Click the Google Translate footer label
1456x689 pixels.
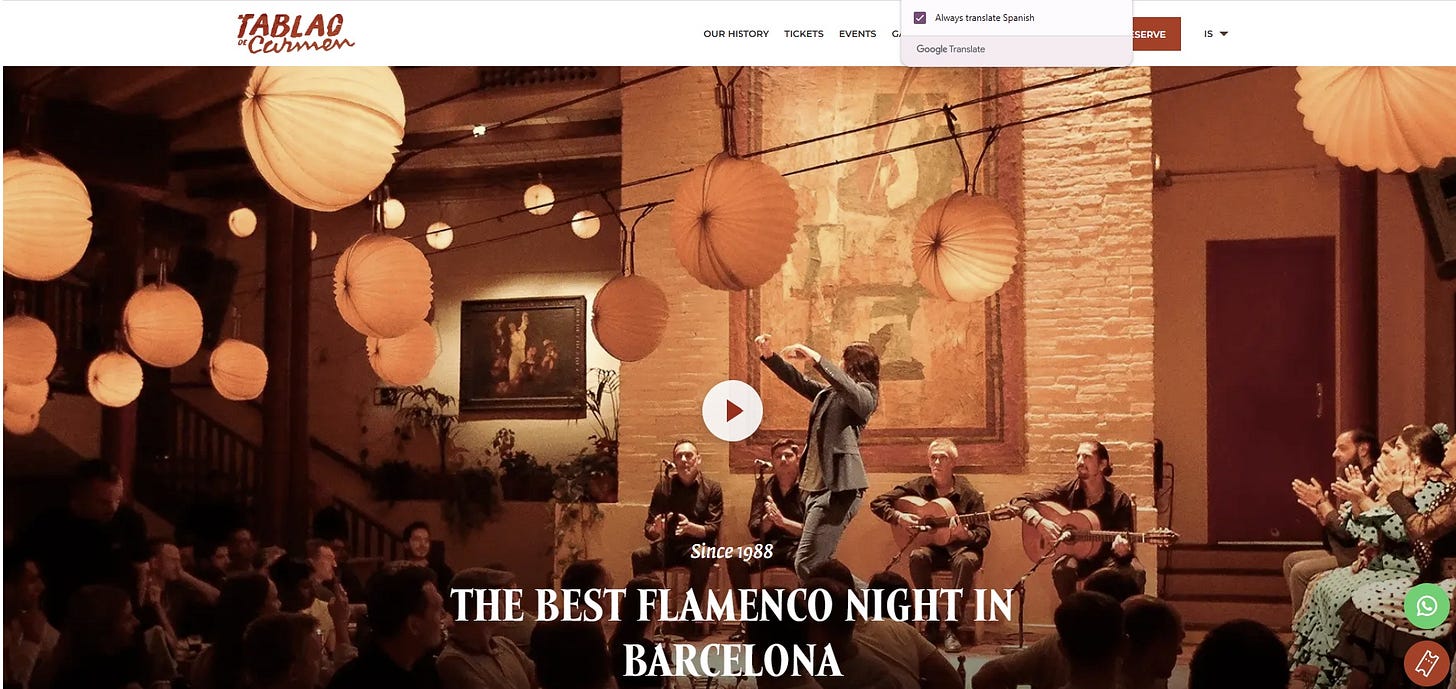click(x=950, y=49)
